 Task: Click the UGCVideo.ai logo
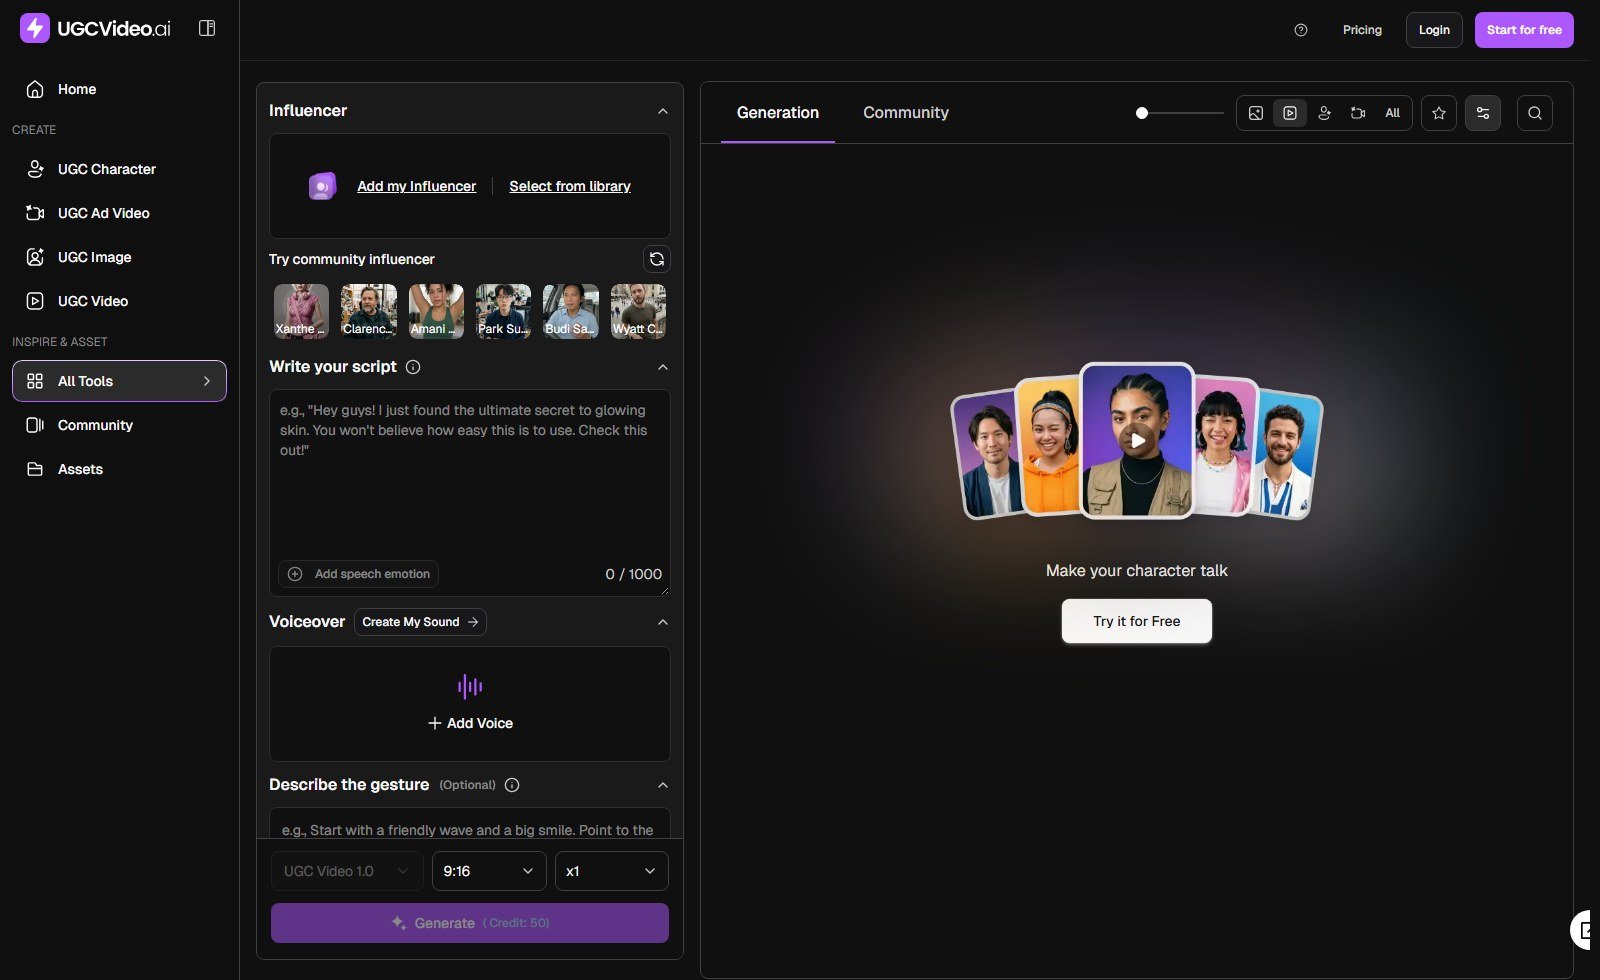coord(96,28)
